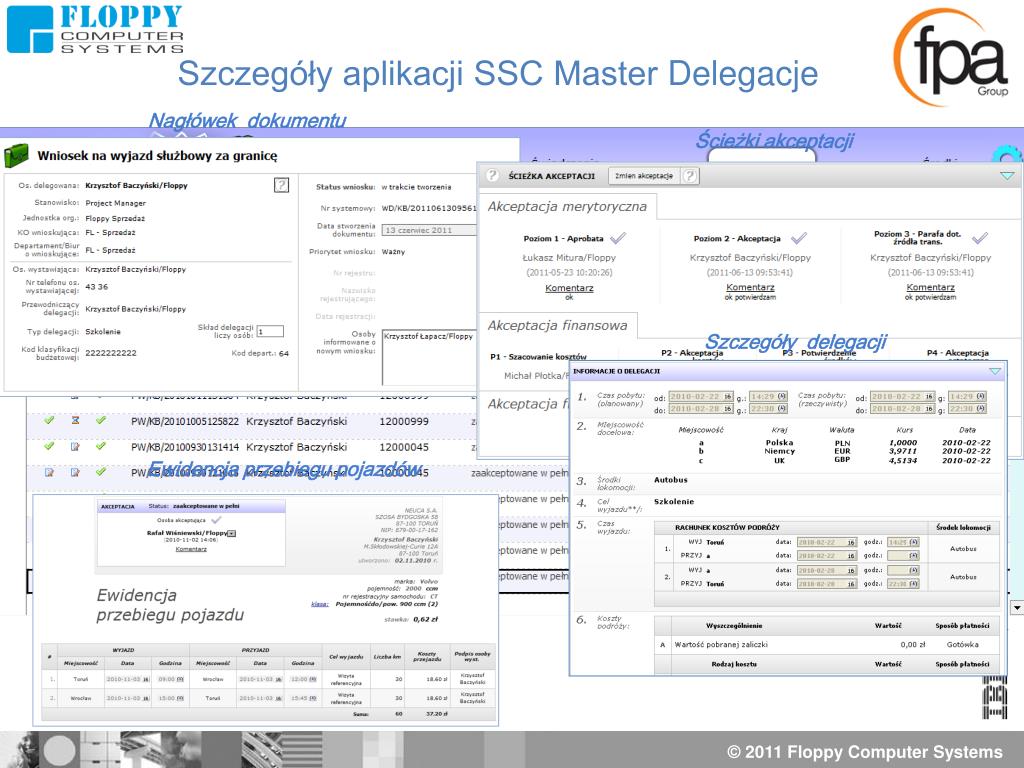Click 'Project Manager' position value
The height and width of the screenshot is (768, 1024).
(x=116, y=204)
